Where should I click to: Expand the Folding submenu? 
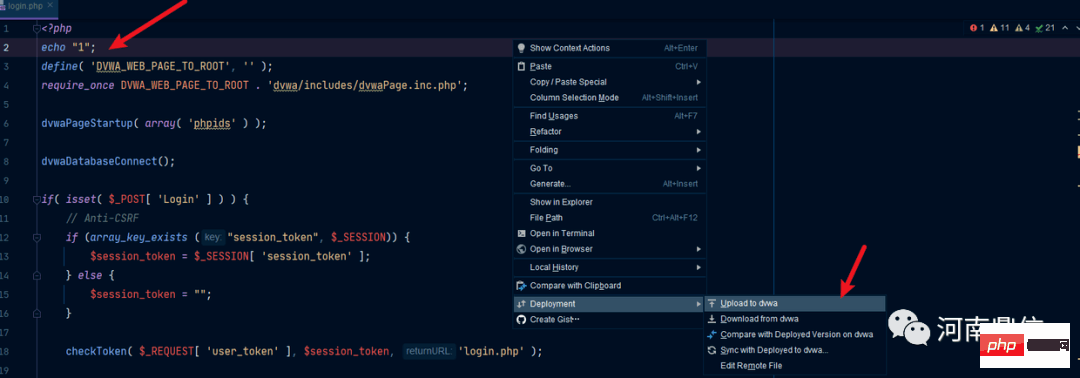click(698, 150)
